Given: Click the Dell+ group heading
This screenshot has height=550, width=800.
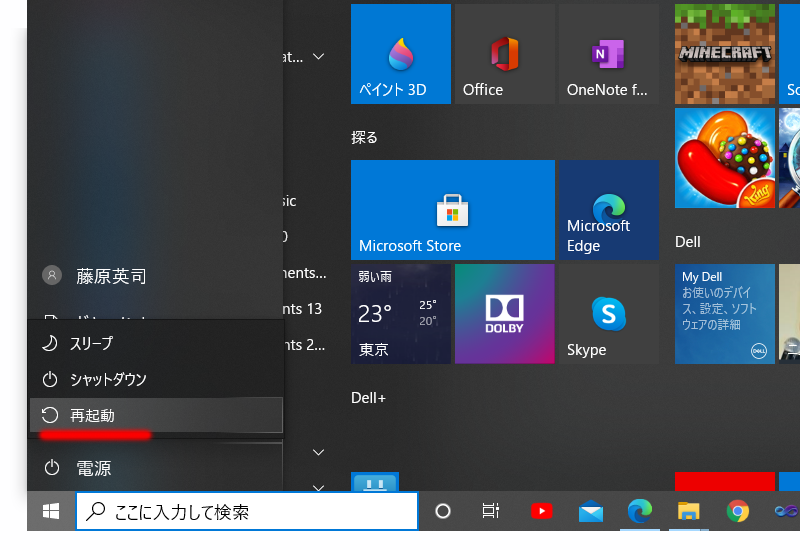Looking at the screenshot, I should (368, 398).
